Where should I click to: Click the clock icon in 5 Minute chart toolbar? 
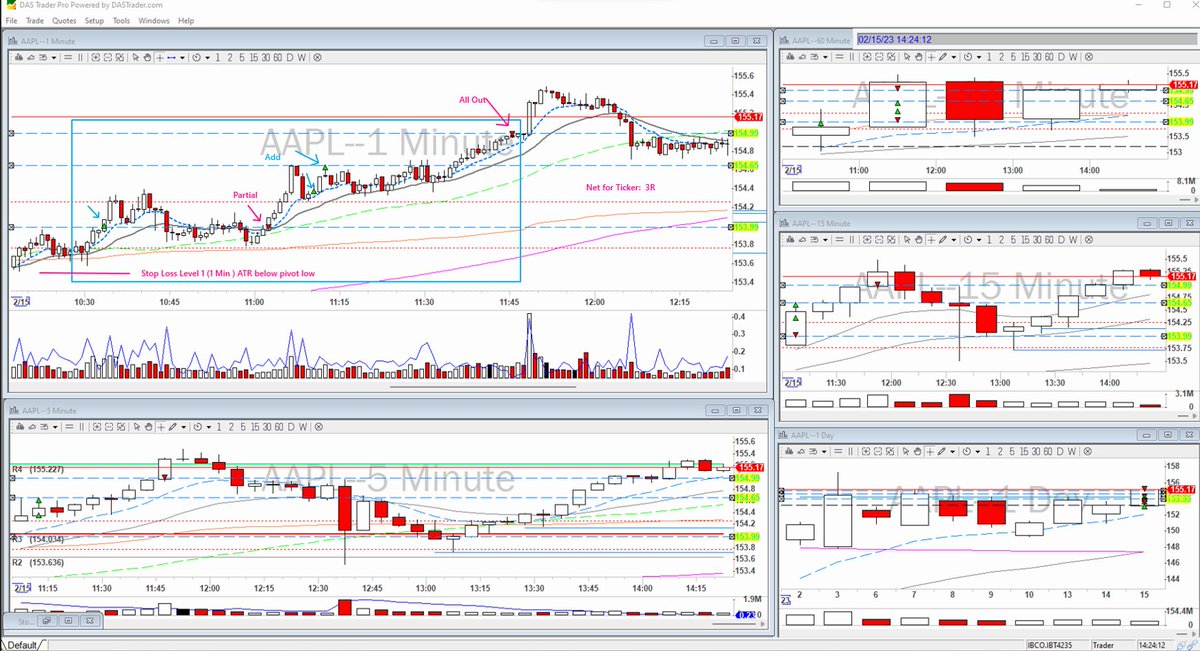[x=197, y=427]
